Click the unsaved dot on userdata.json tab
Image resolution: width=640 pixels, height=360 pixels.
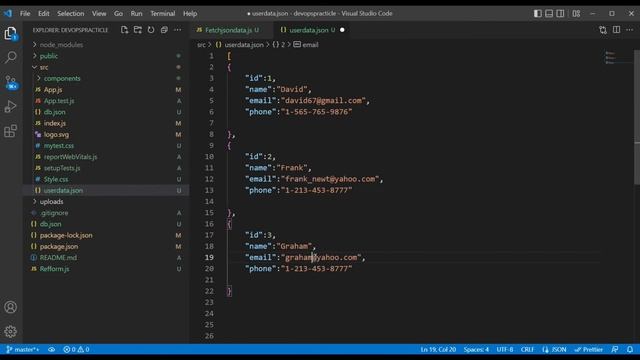tap(342, 30)
